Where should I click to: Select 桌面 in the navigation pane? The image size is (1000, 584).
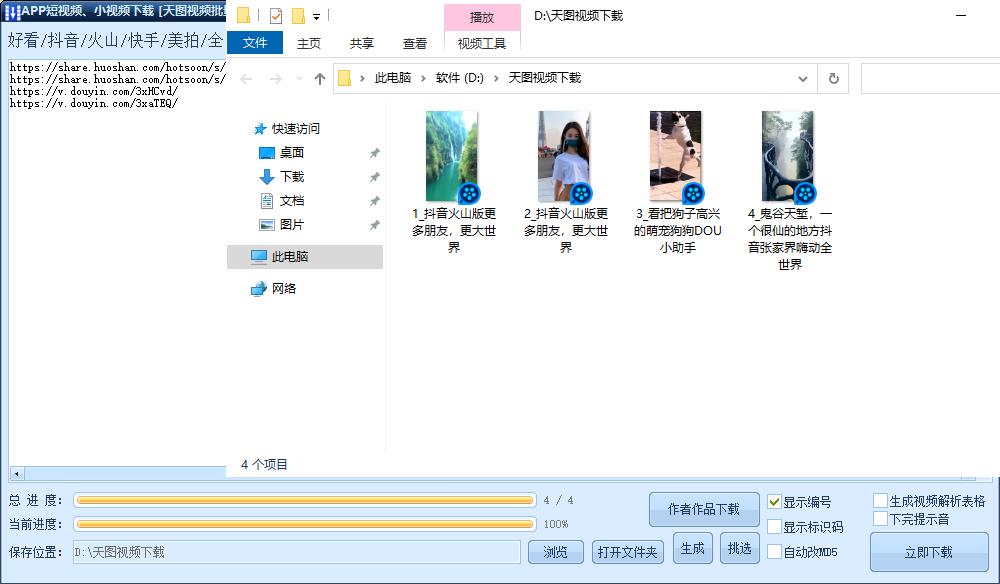(x=291, y=153)
